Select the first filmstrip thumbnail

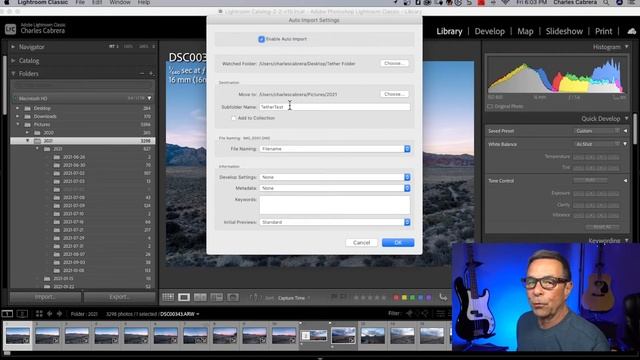point(18,336)
